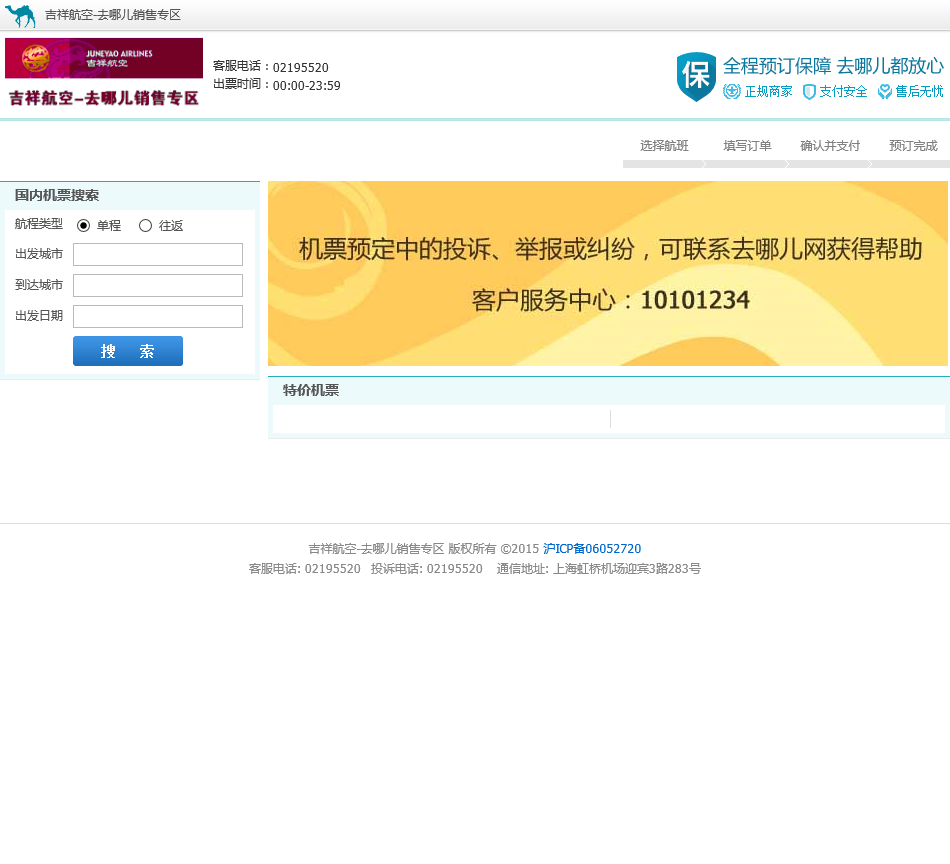Click the Qunar camel logo icon
This screenshot has height=864, width=950.
coord(20,15)
